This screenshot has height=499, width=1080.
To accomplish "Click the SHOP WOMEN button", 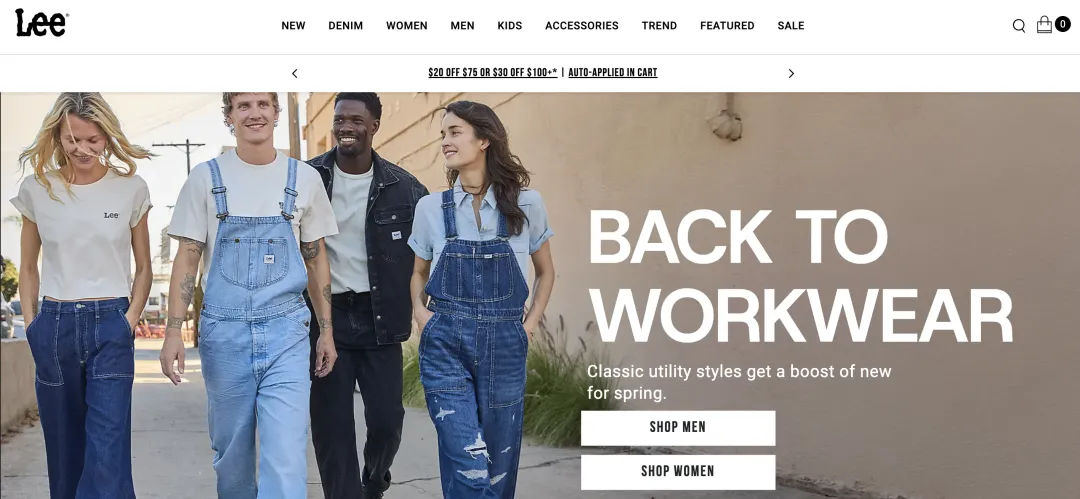I will 678,472.
